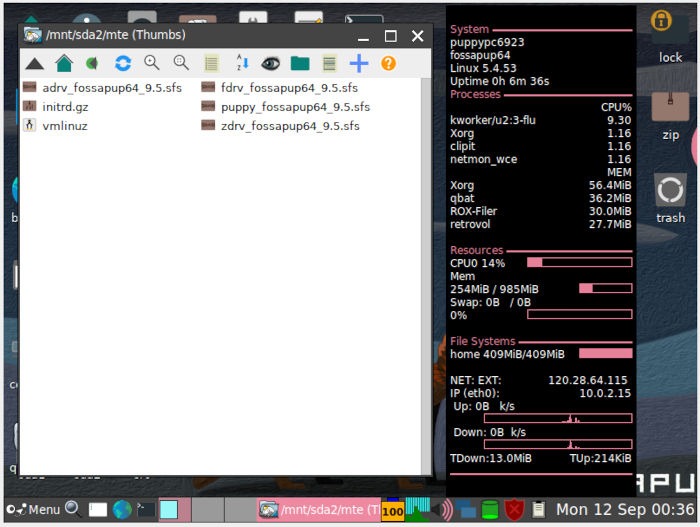700x527 pixels.
Task: Click the icon of the initrd.gz archive
Action: [x=29, y=106]
